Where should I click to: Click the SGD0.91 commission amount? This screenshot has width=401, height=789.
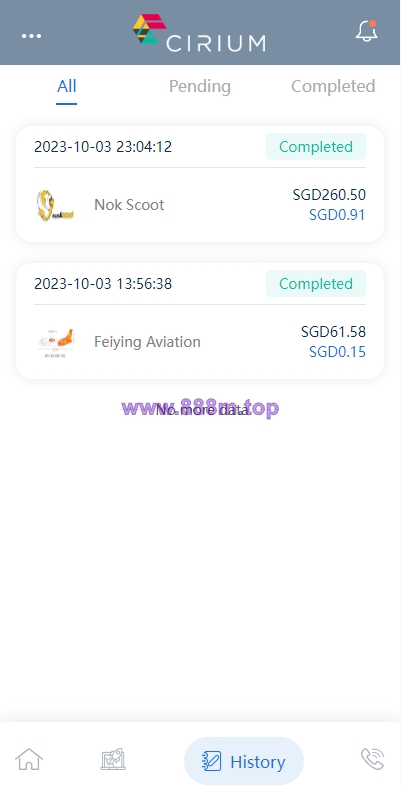tap(337, 215)
